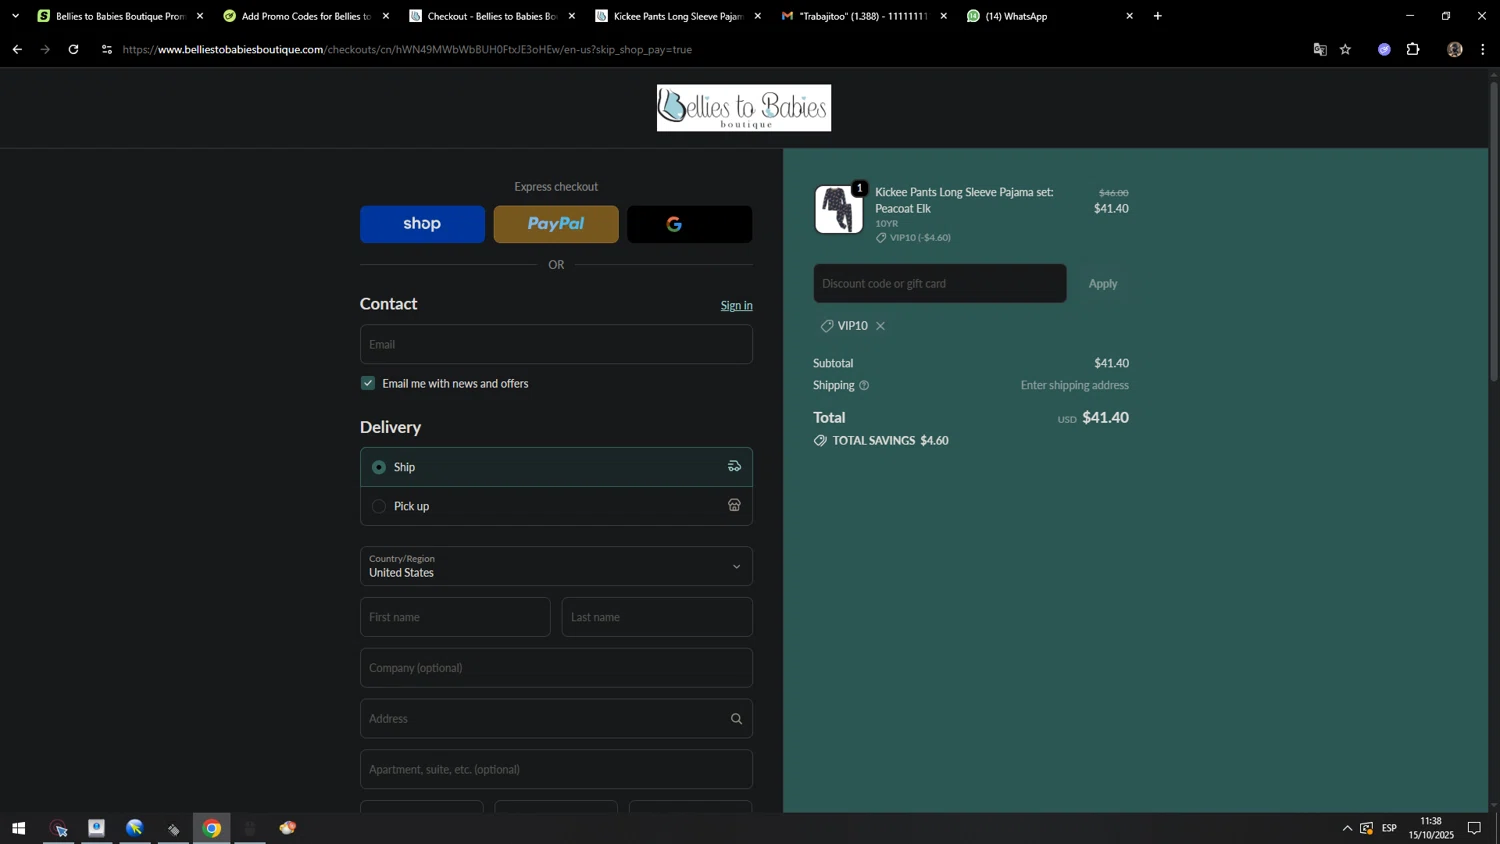Image resolution: width=1500 pixels, height=844 pixels.
Task: Click the Last name field
Action: [657, 617]
